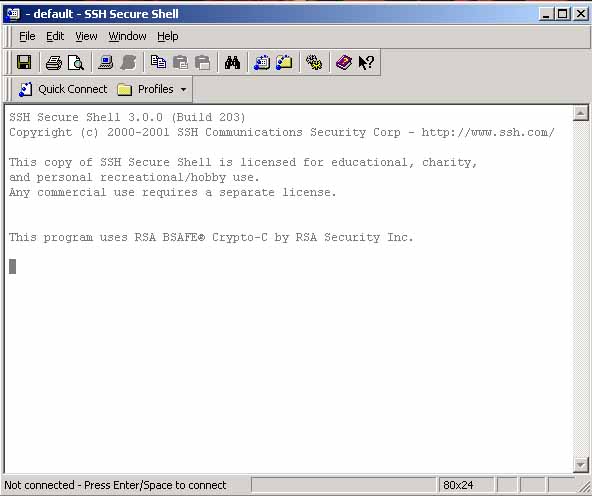Open the File menu

(x=27, y=36)
